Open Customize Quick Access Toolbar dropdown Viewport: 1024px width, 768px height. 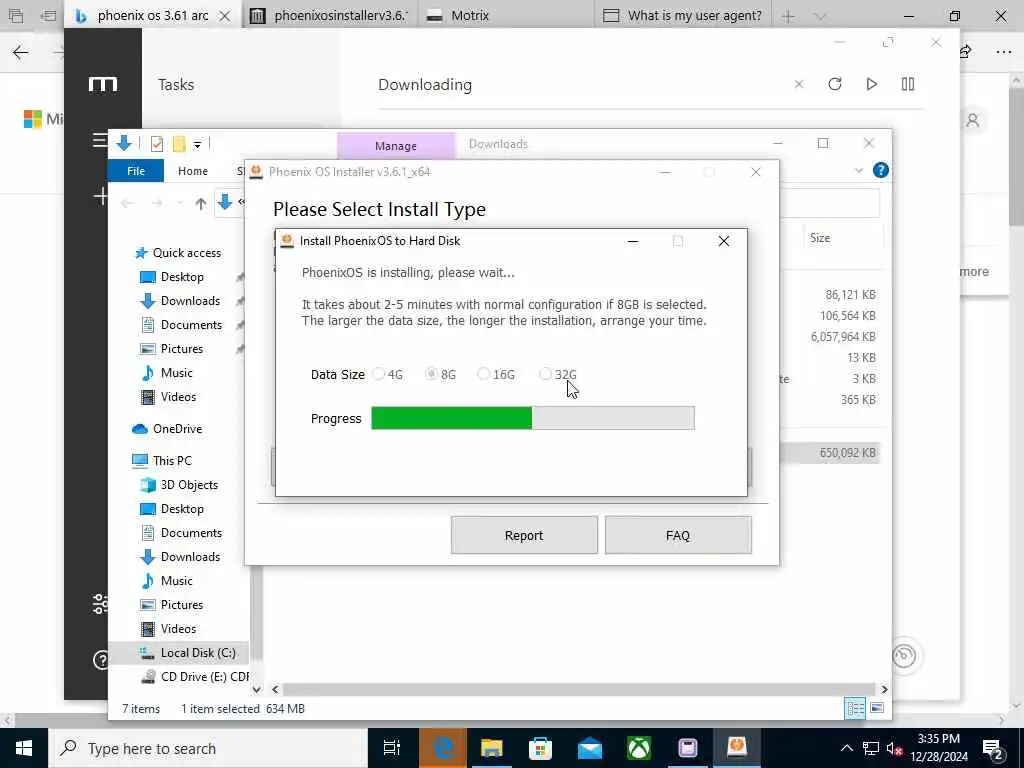click(x=197, y=144)
